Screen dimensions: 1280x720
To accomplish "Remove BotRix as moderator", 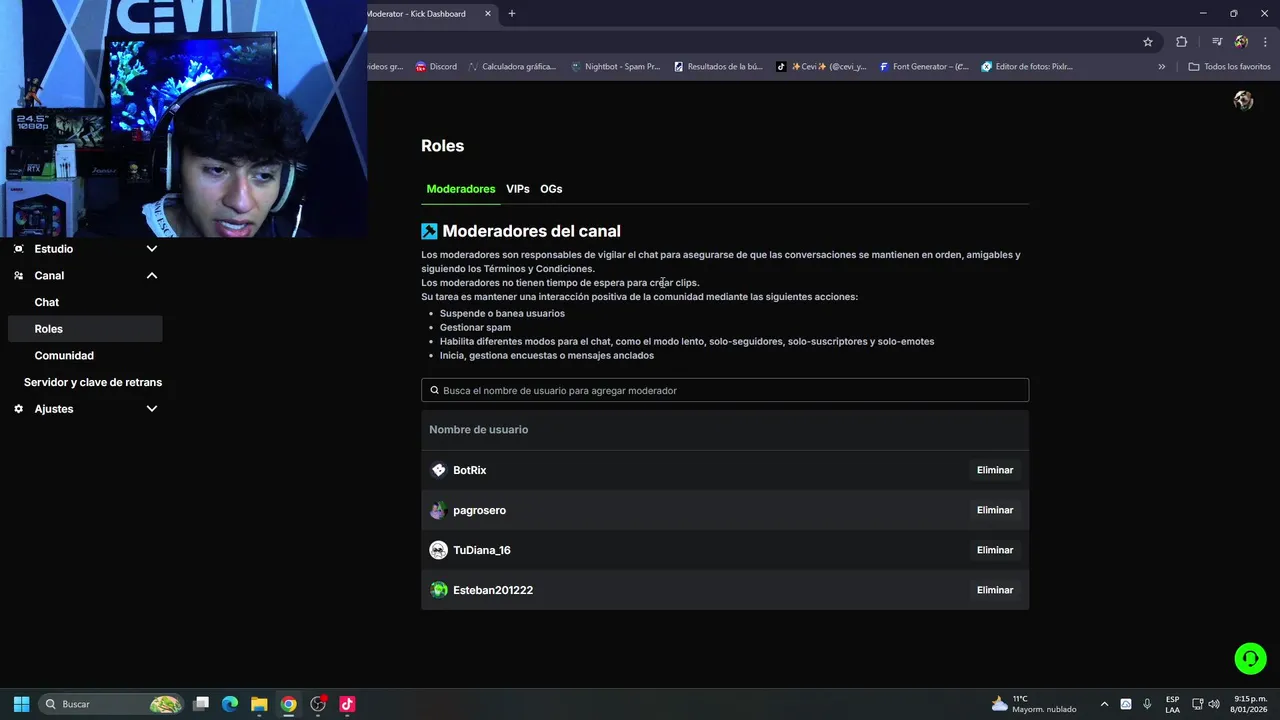I will (995, 470).
